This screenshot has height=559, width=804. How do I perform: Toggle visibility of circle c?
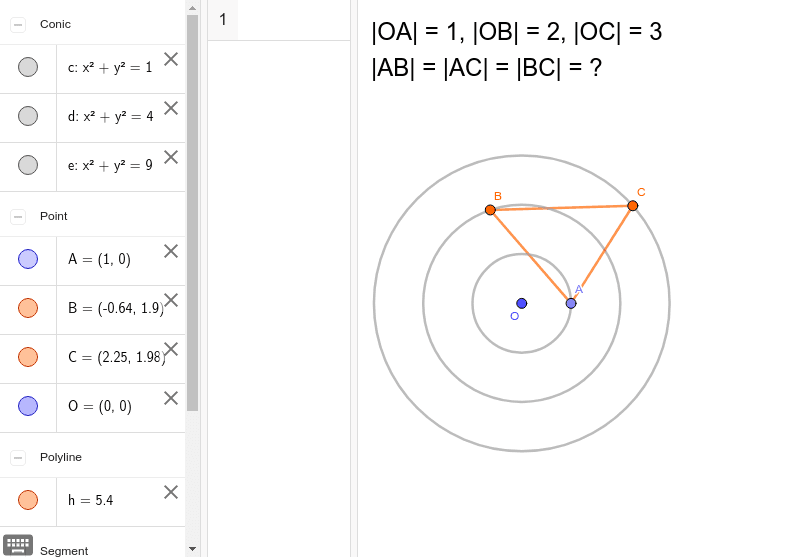point(28,67)
